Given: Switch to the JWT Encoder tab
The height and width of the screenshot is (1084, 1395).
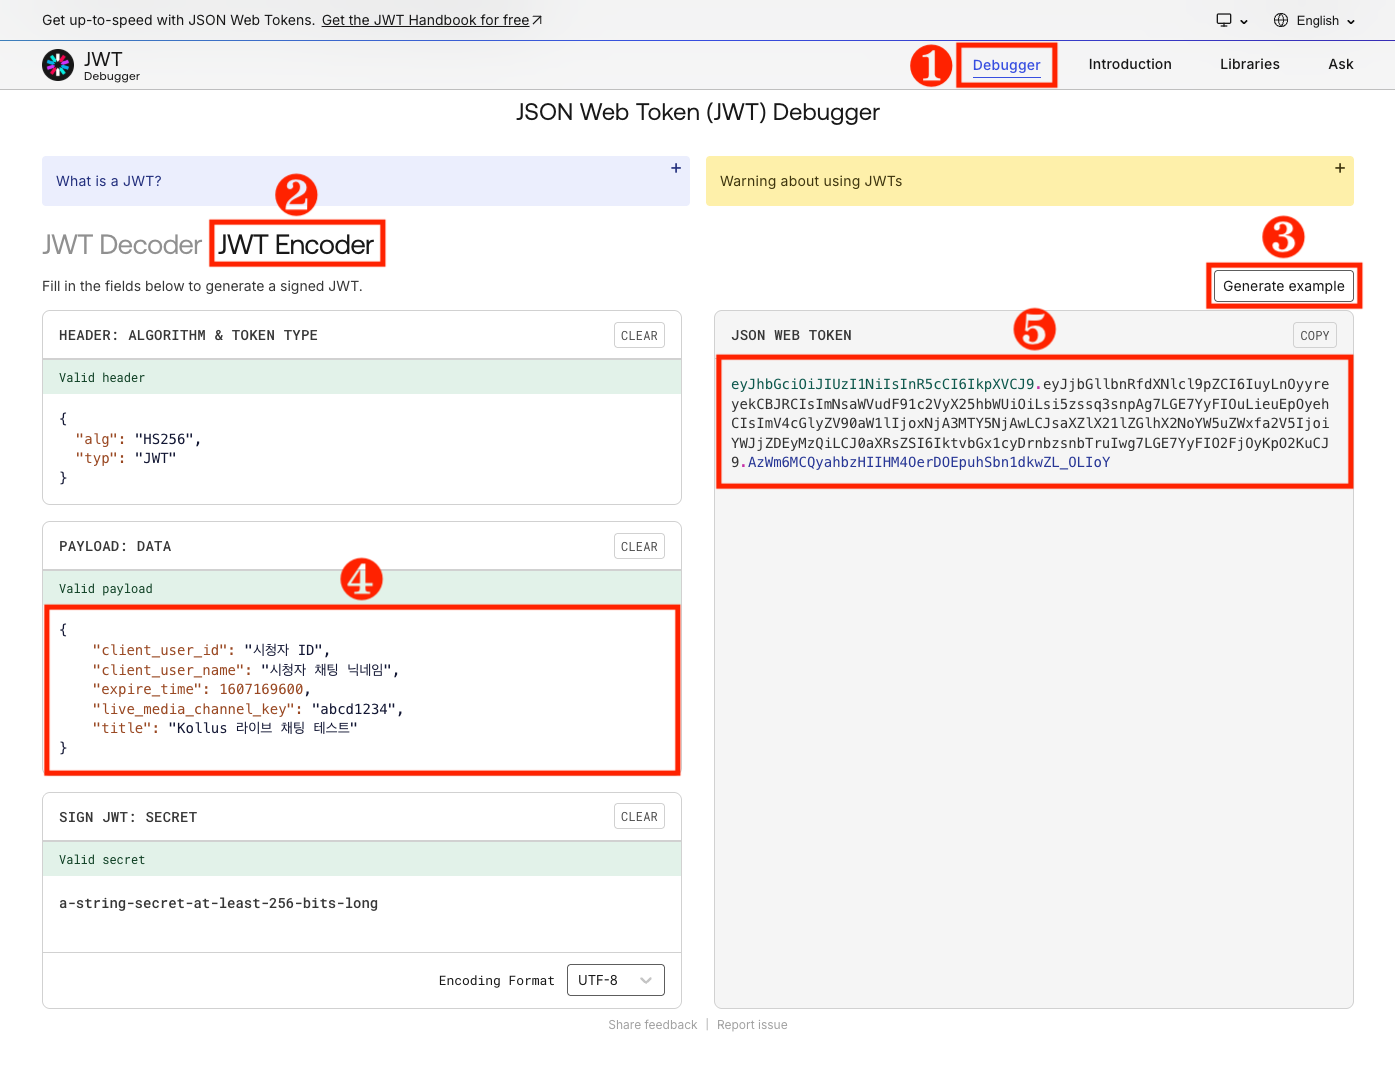Looking at the screenshot, I should (296, 243).
